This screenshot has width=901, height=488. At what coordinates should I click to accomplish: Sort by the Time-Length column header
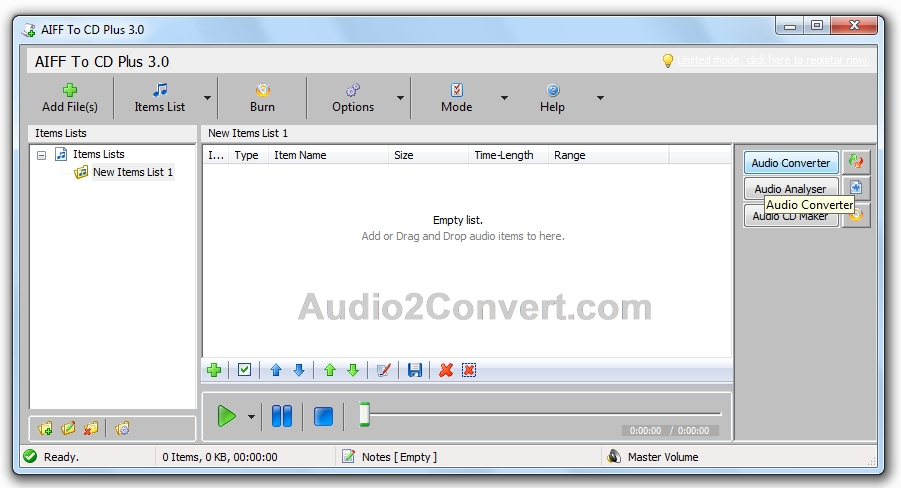point(508,155)
